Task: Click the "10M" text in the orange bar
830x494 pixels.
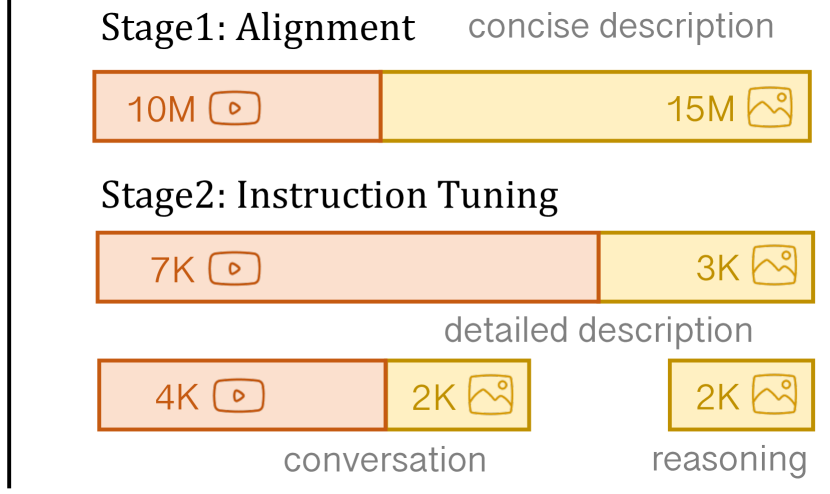Action: tap(162, 109)
